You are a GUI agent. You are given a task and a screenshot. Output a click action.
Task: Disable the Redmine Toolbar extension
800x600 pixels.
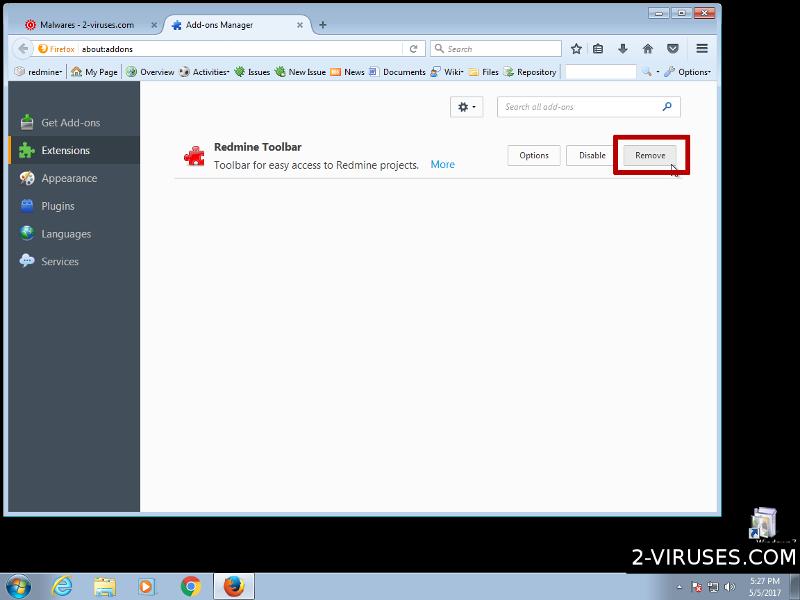592,155
